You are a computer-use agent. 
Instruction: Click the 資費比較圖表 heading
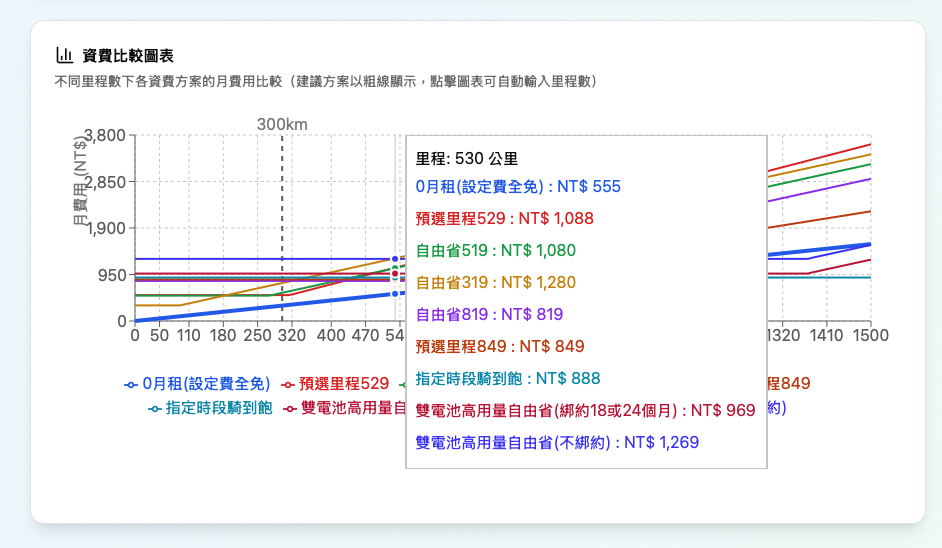pos(128,56)
